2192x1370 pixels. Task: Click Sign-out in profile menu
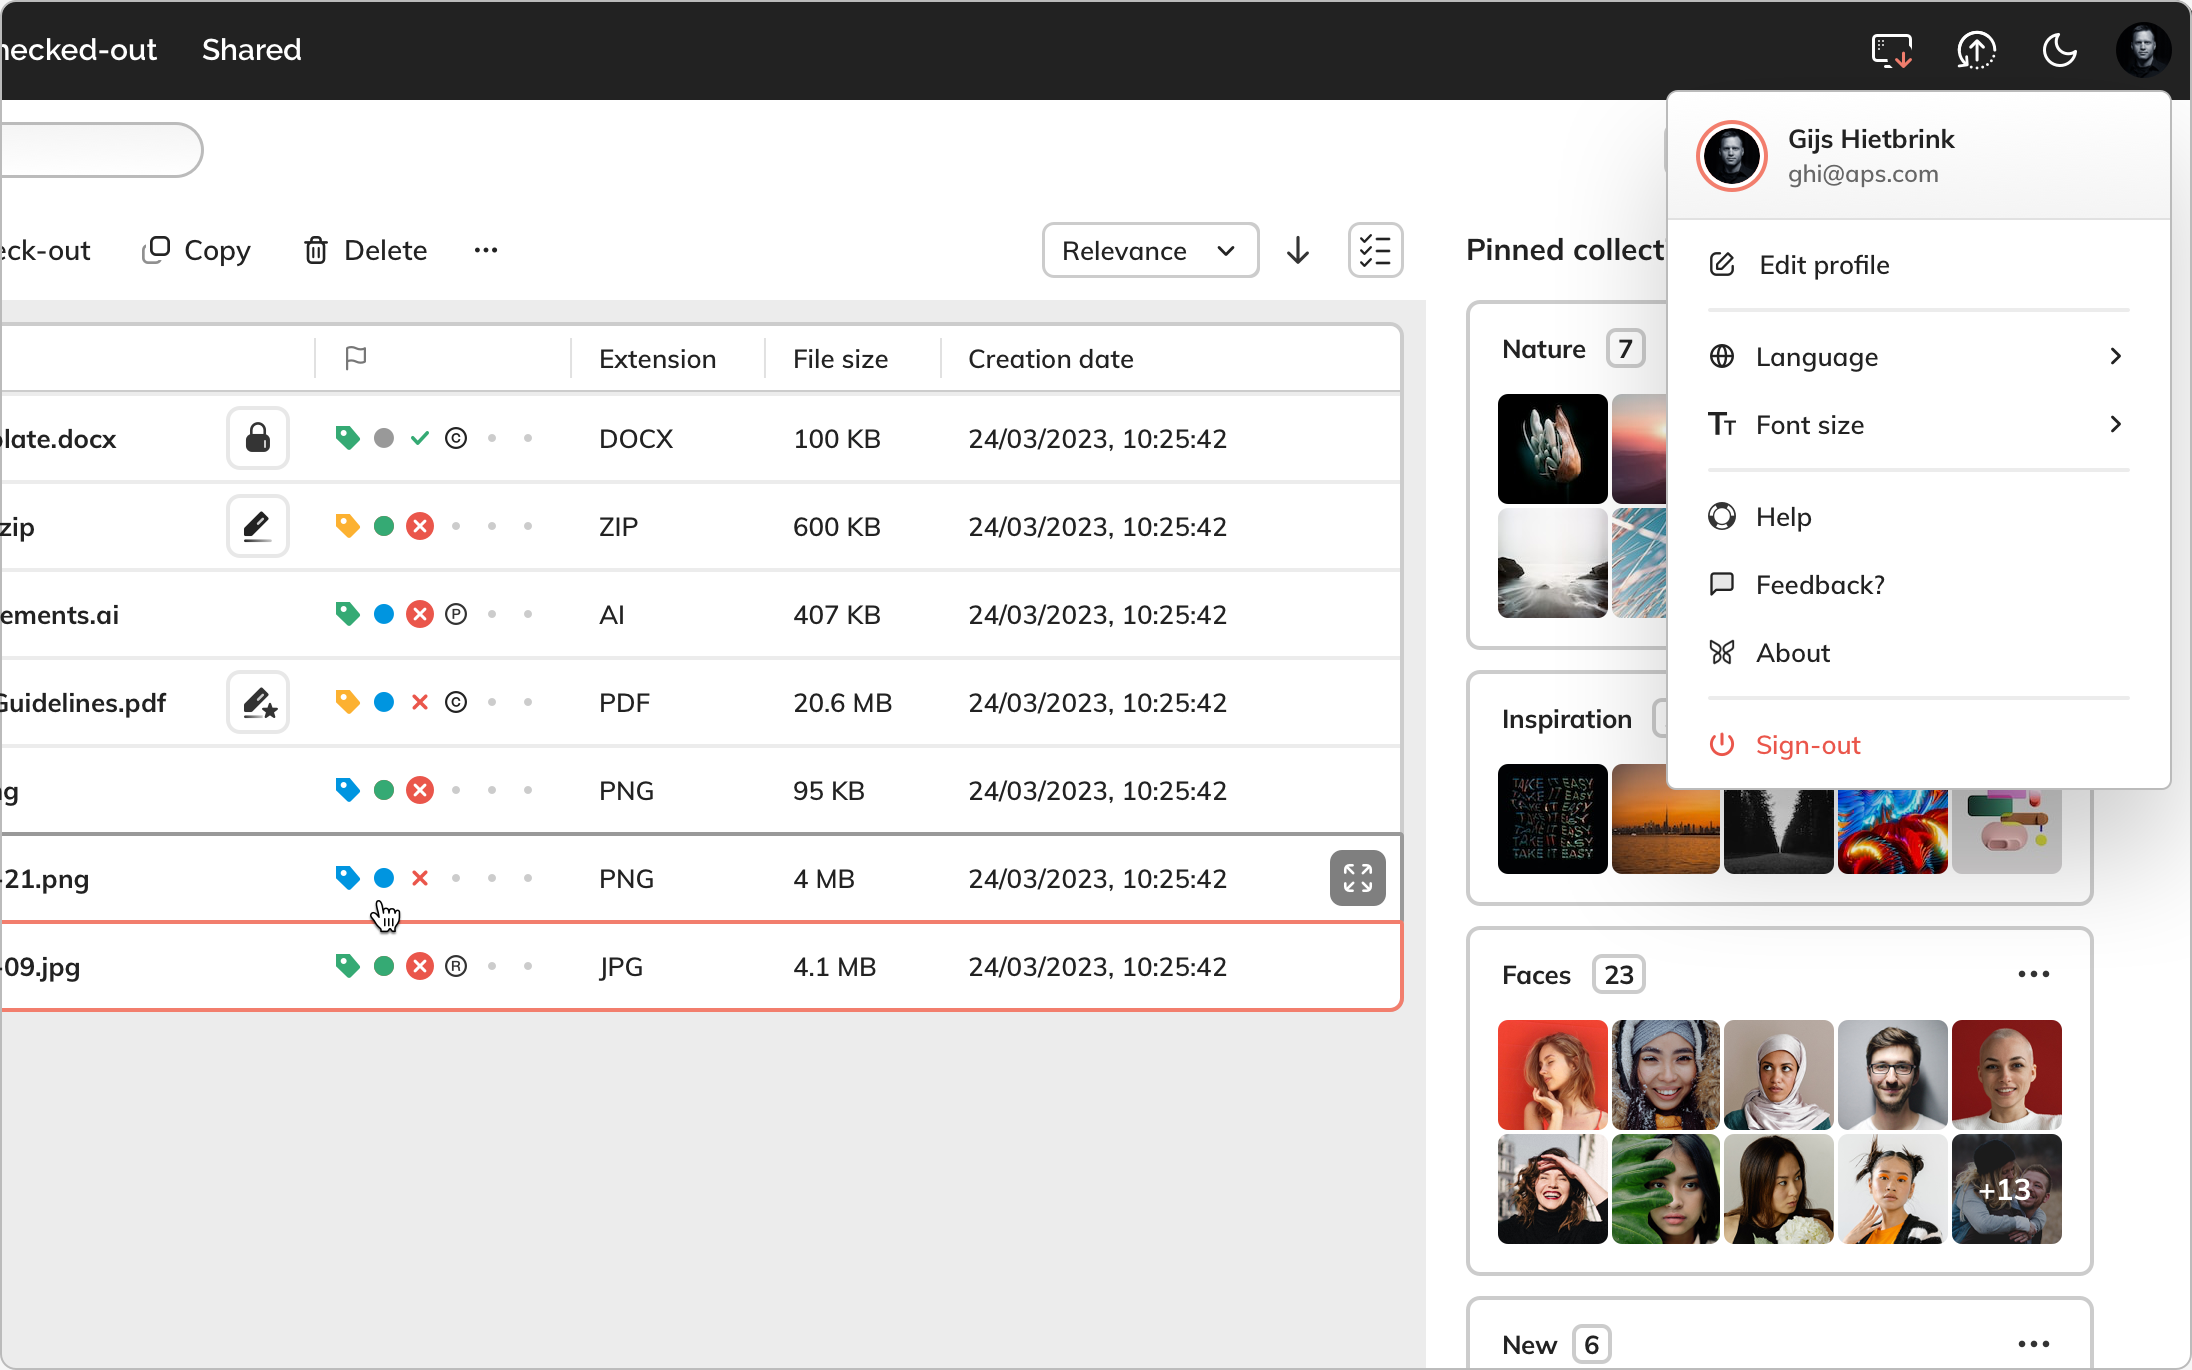pyautogui.click(x=1807, y=745)
